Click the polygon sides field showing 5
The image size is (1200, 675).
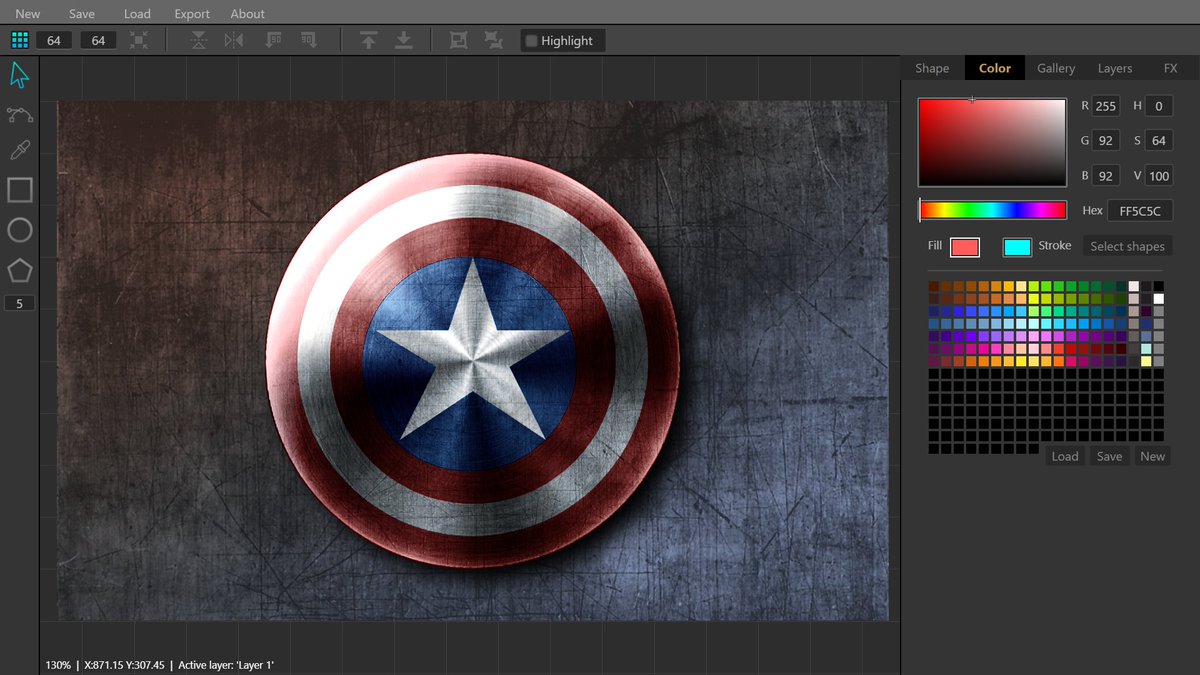(x=20, y=303)
